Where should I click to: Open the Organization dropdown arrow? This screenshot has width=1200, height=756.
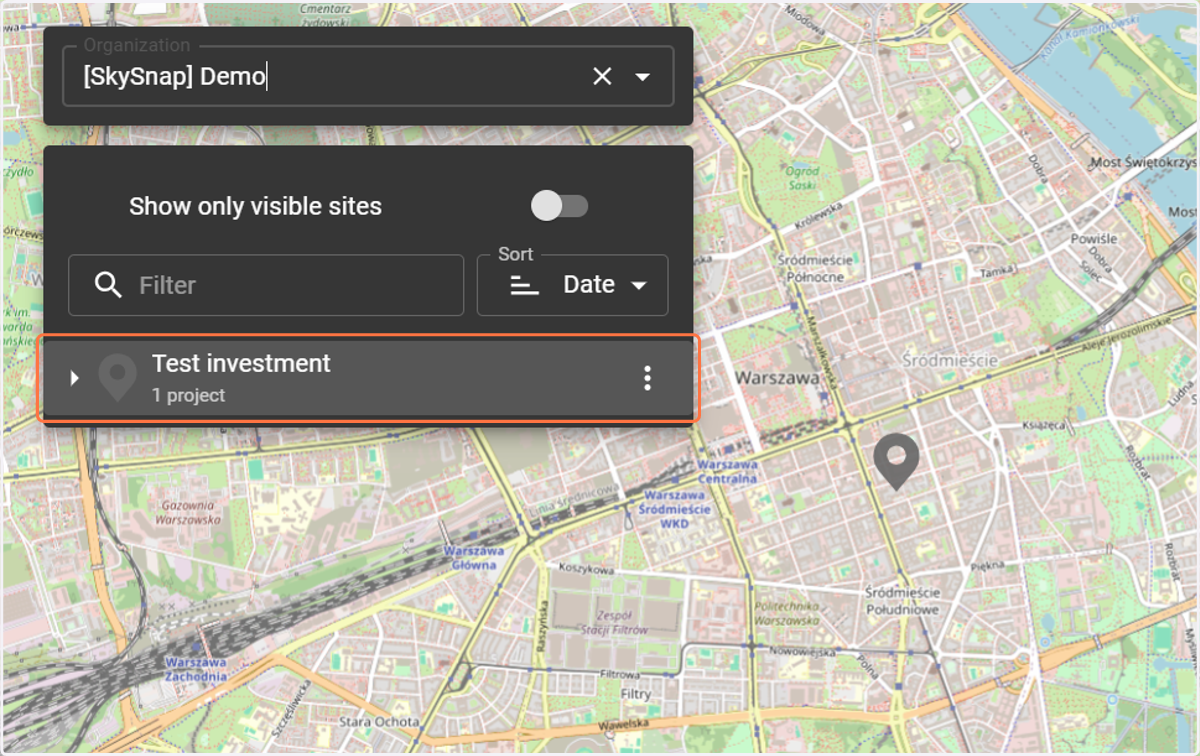coord(642,77)
